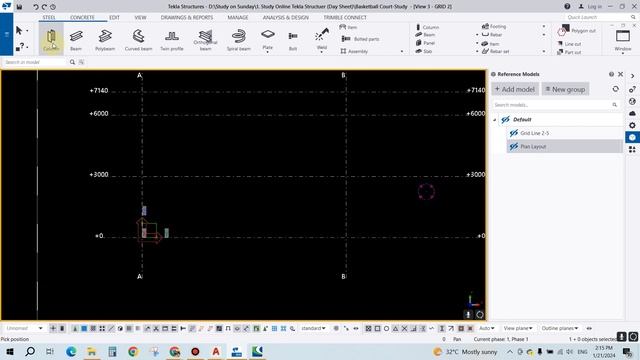Select the Twin profile tool
The height and width of the screenshot is (360, 640).
tap(171, 39)
